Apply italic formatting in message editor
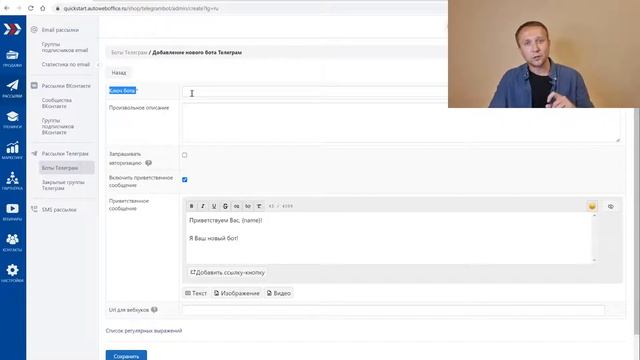 [x=202, y=206]
